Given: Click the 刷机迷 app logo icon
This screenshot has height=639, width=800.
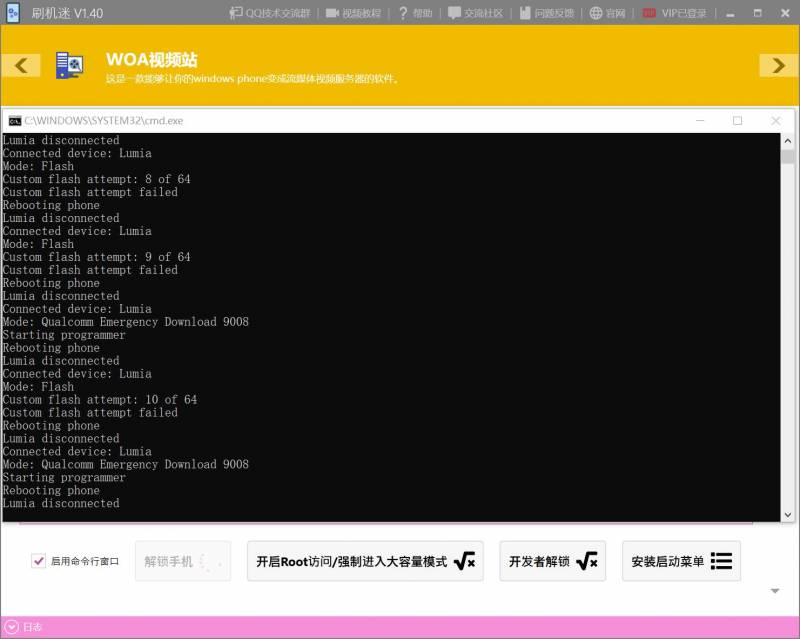Looking at the screenshot, I should (13, 13).
